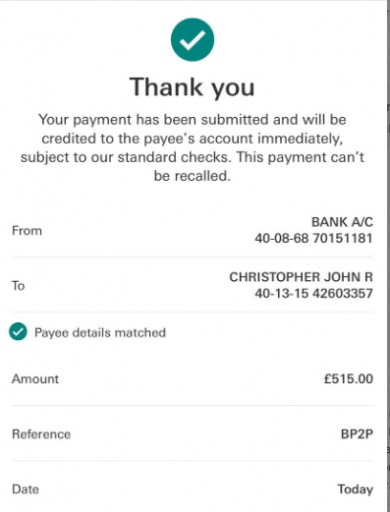Click the Date label

[25, 489]
